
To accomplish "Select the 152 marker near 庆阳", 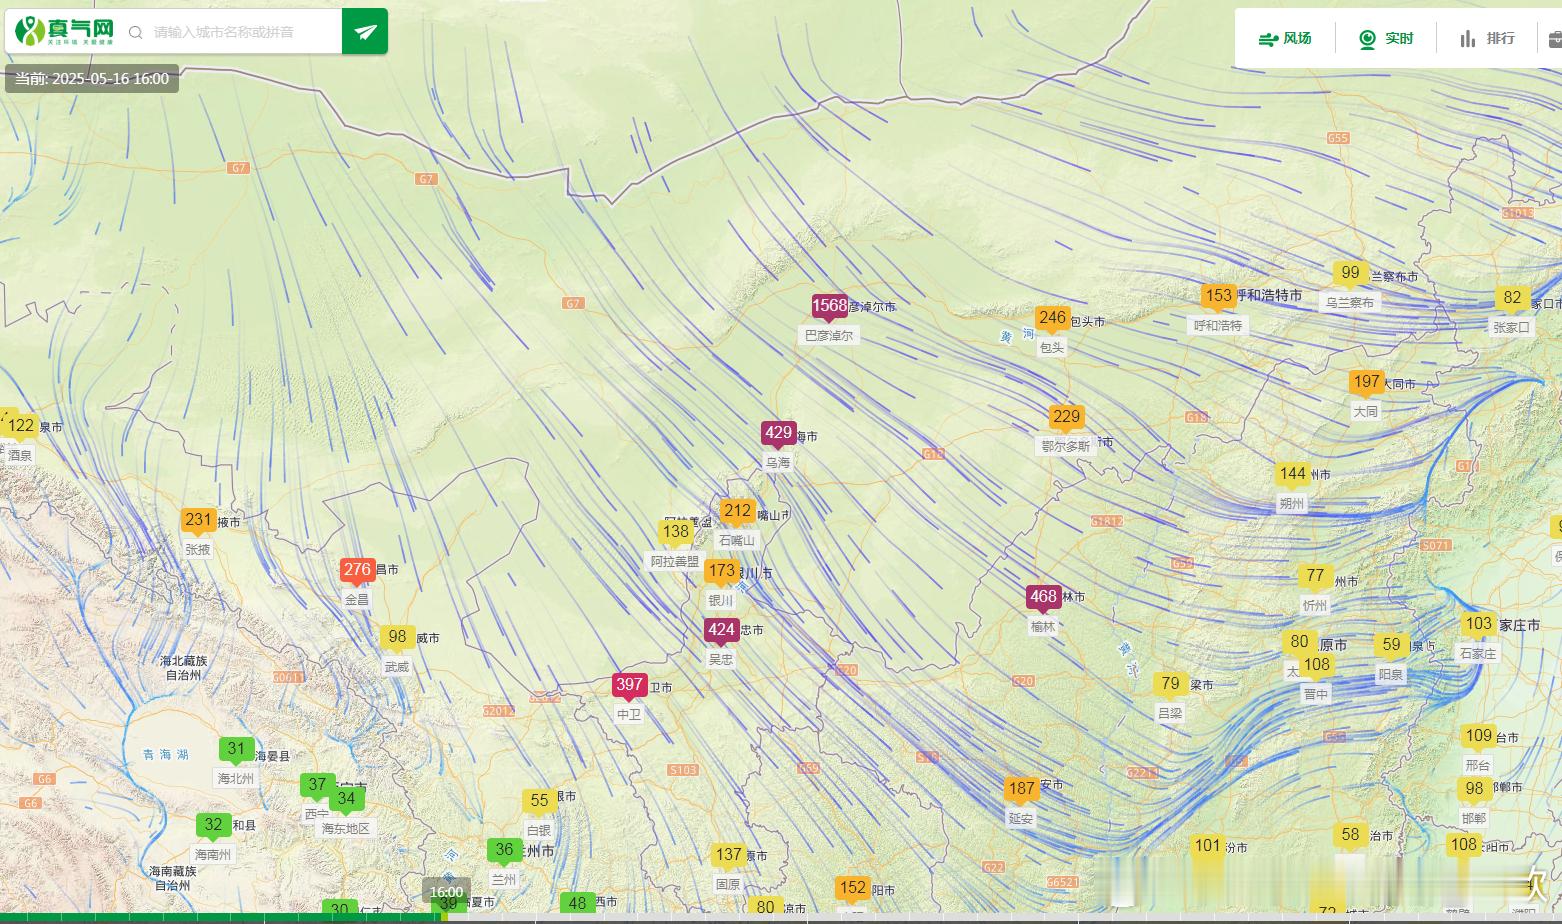I will [852, 888].
